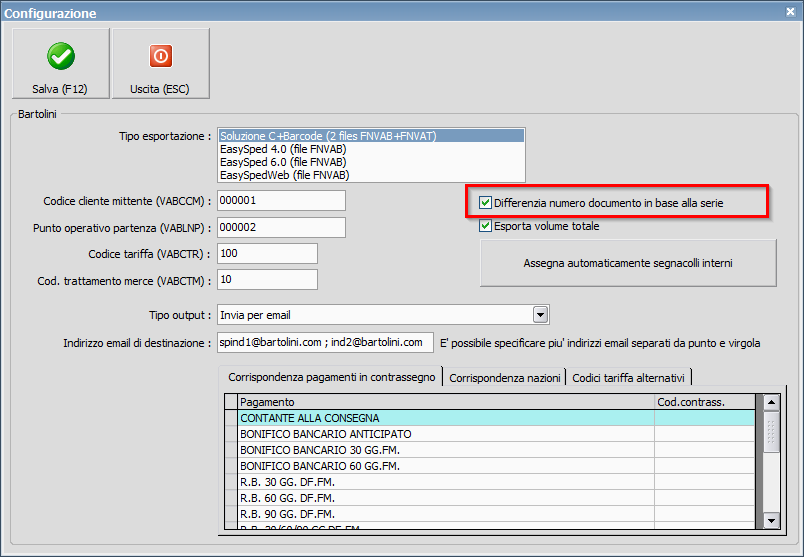Image resolution: width=804 pixels, height=557 pixels.
Task: Select BONIFICO BANCARIO 30 GG.FM. row
Action: (x=490, y=450)
